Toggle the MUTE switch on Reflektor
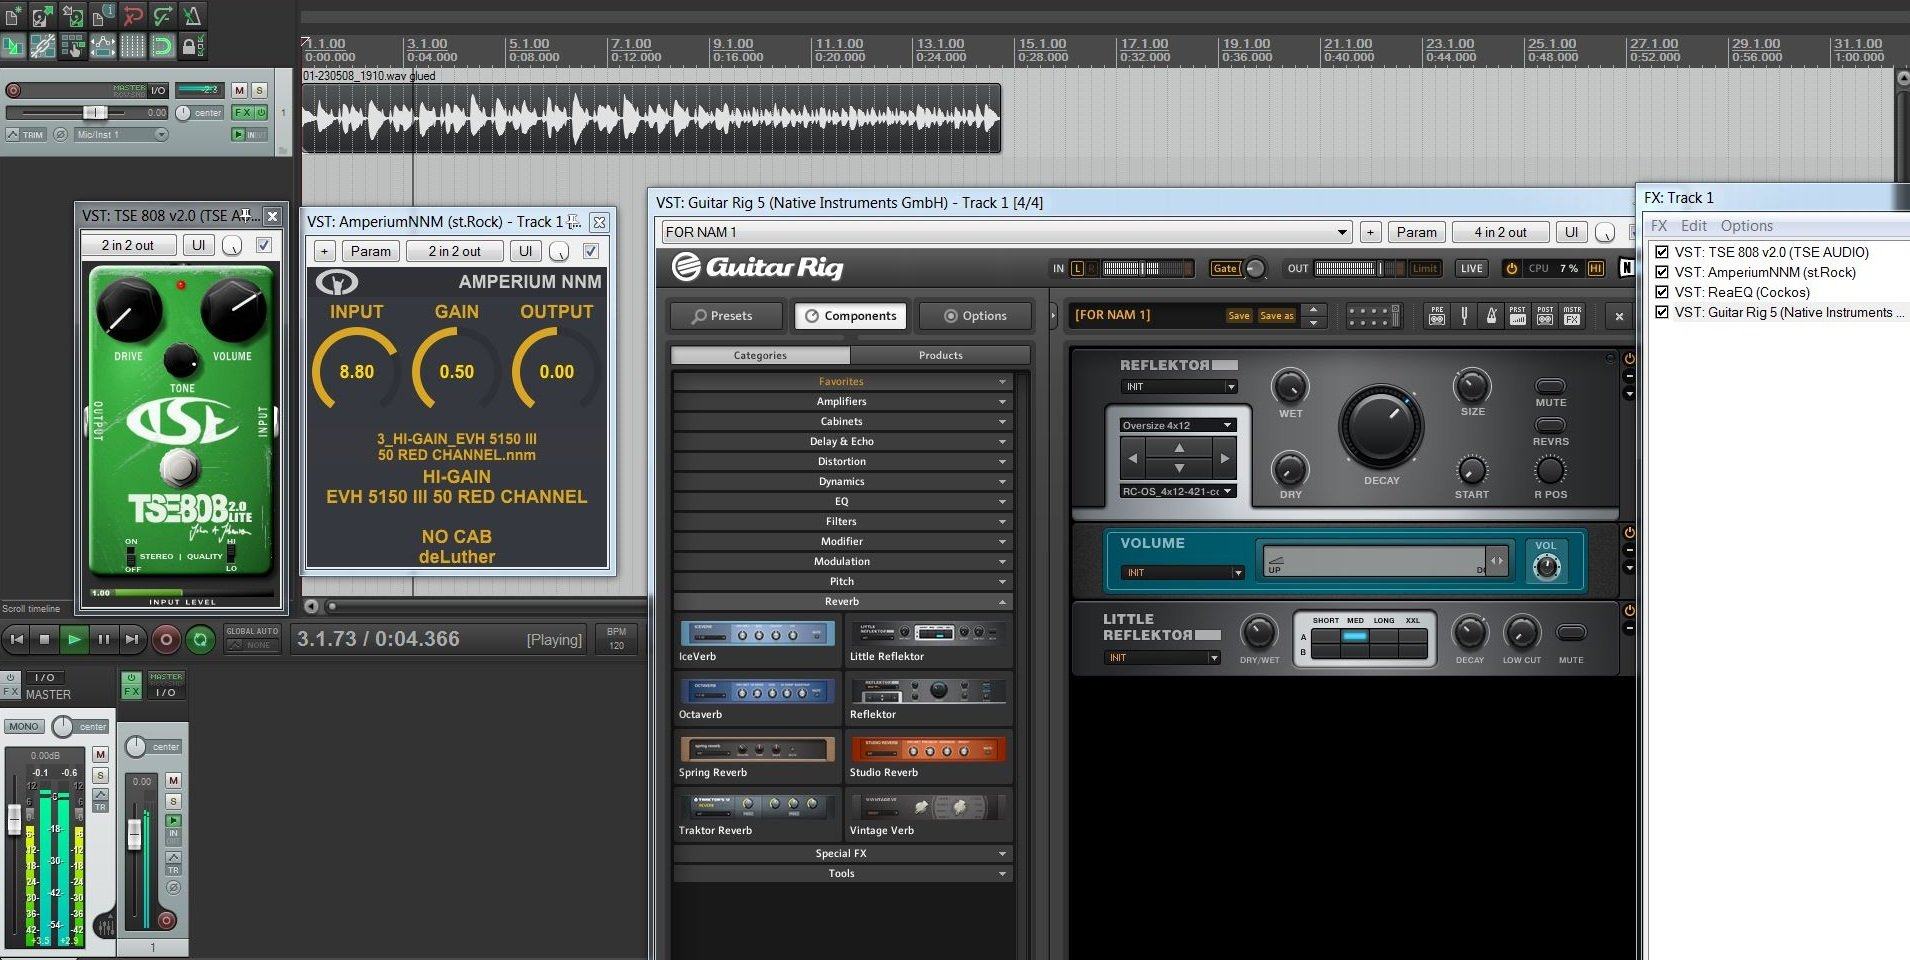This screenshot has height=960, width=1910. 1550,386
